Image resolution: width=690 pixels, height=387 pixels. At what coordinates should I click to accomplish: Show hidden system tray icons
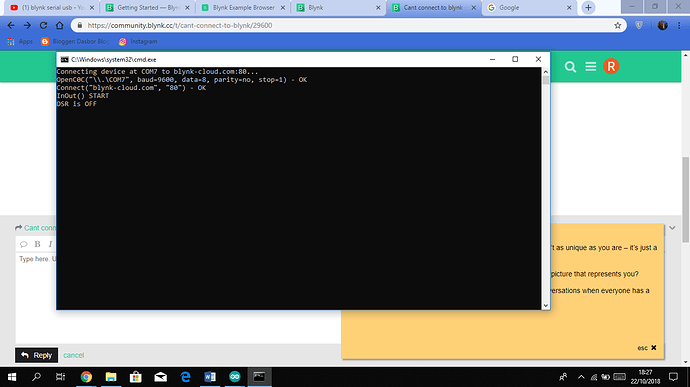pos(581,377)
